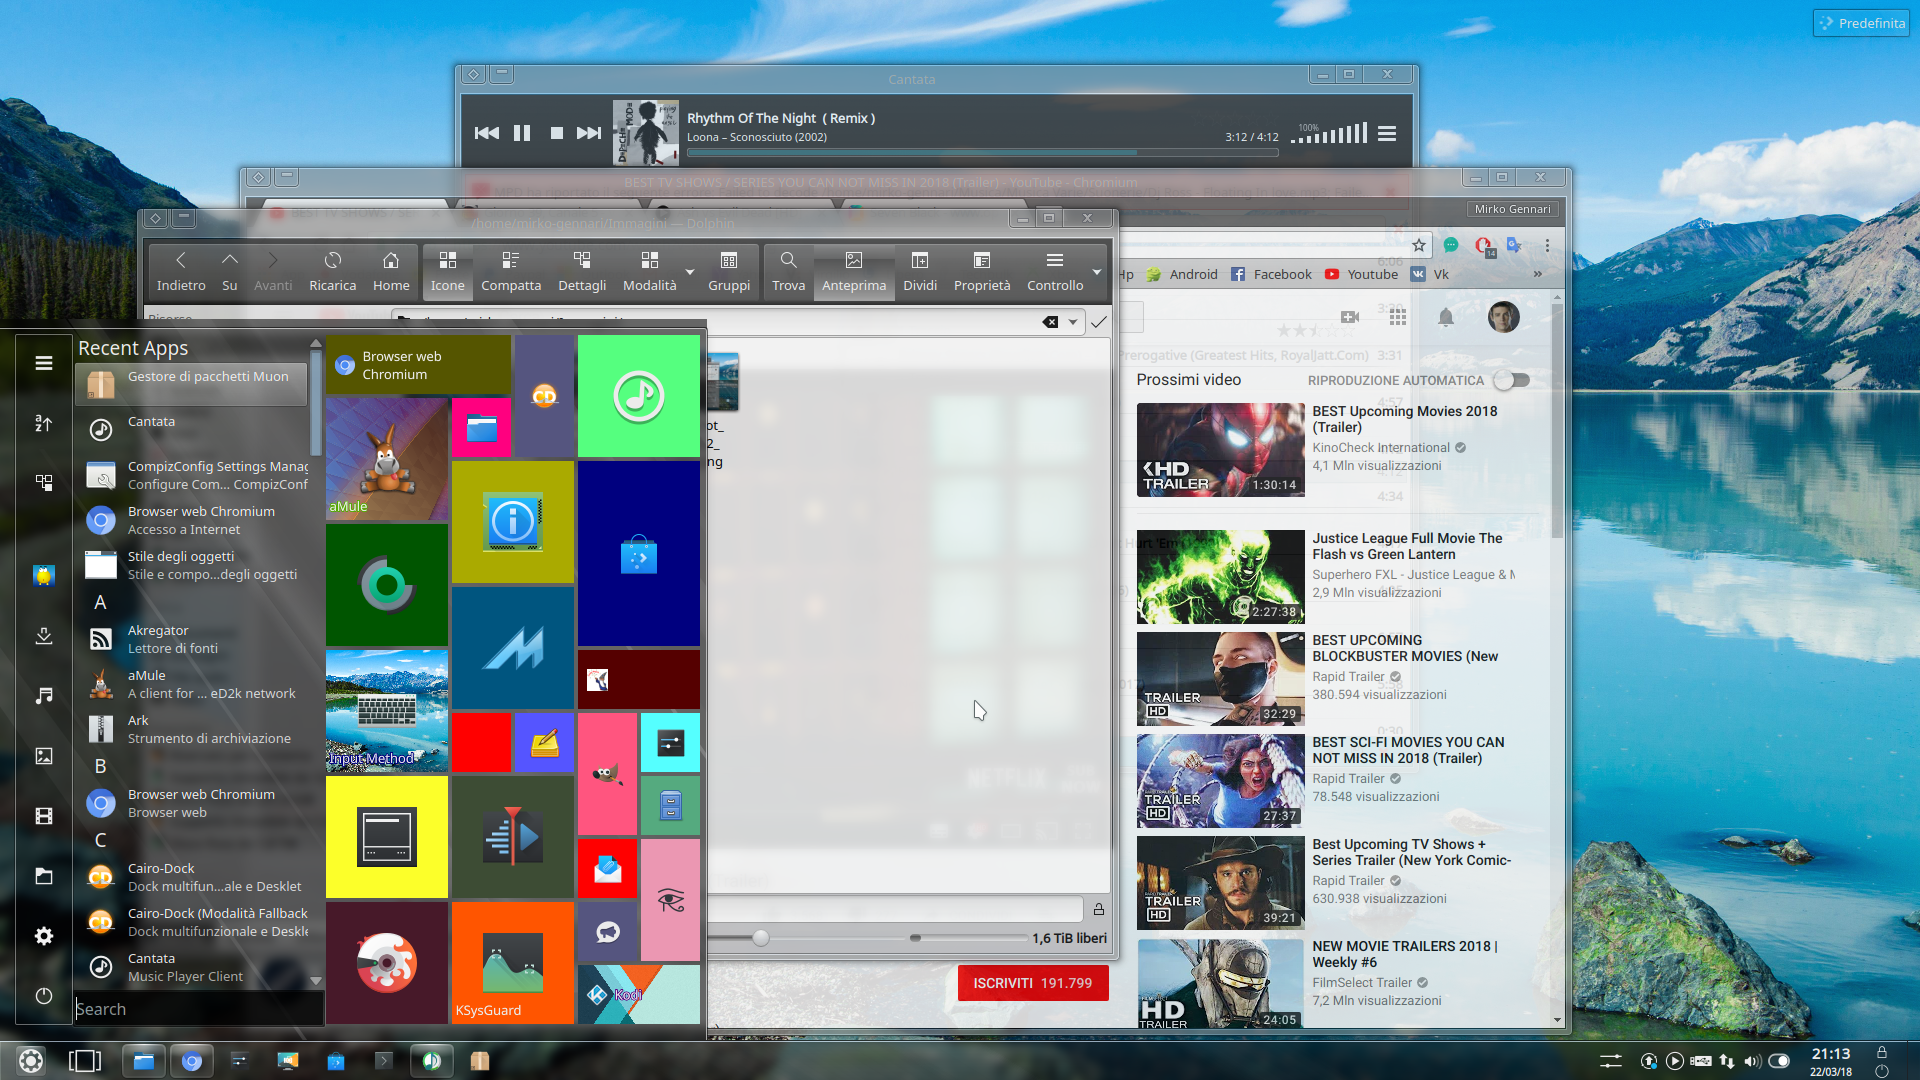The width and height of the screenshot is (1920, 1080).
Task: Seek in Cantata song progress bar
Action: (x=982, y=153)
